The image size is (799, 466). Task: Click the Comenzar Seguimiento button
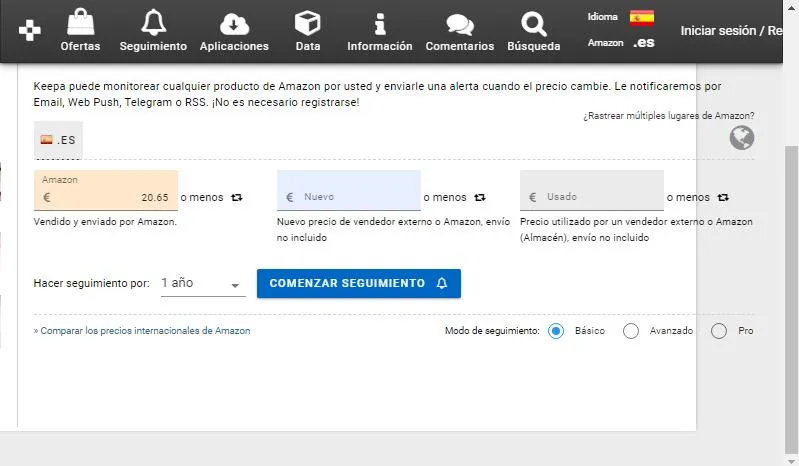[x=359, y=283]
